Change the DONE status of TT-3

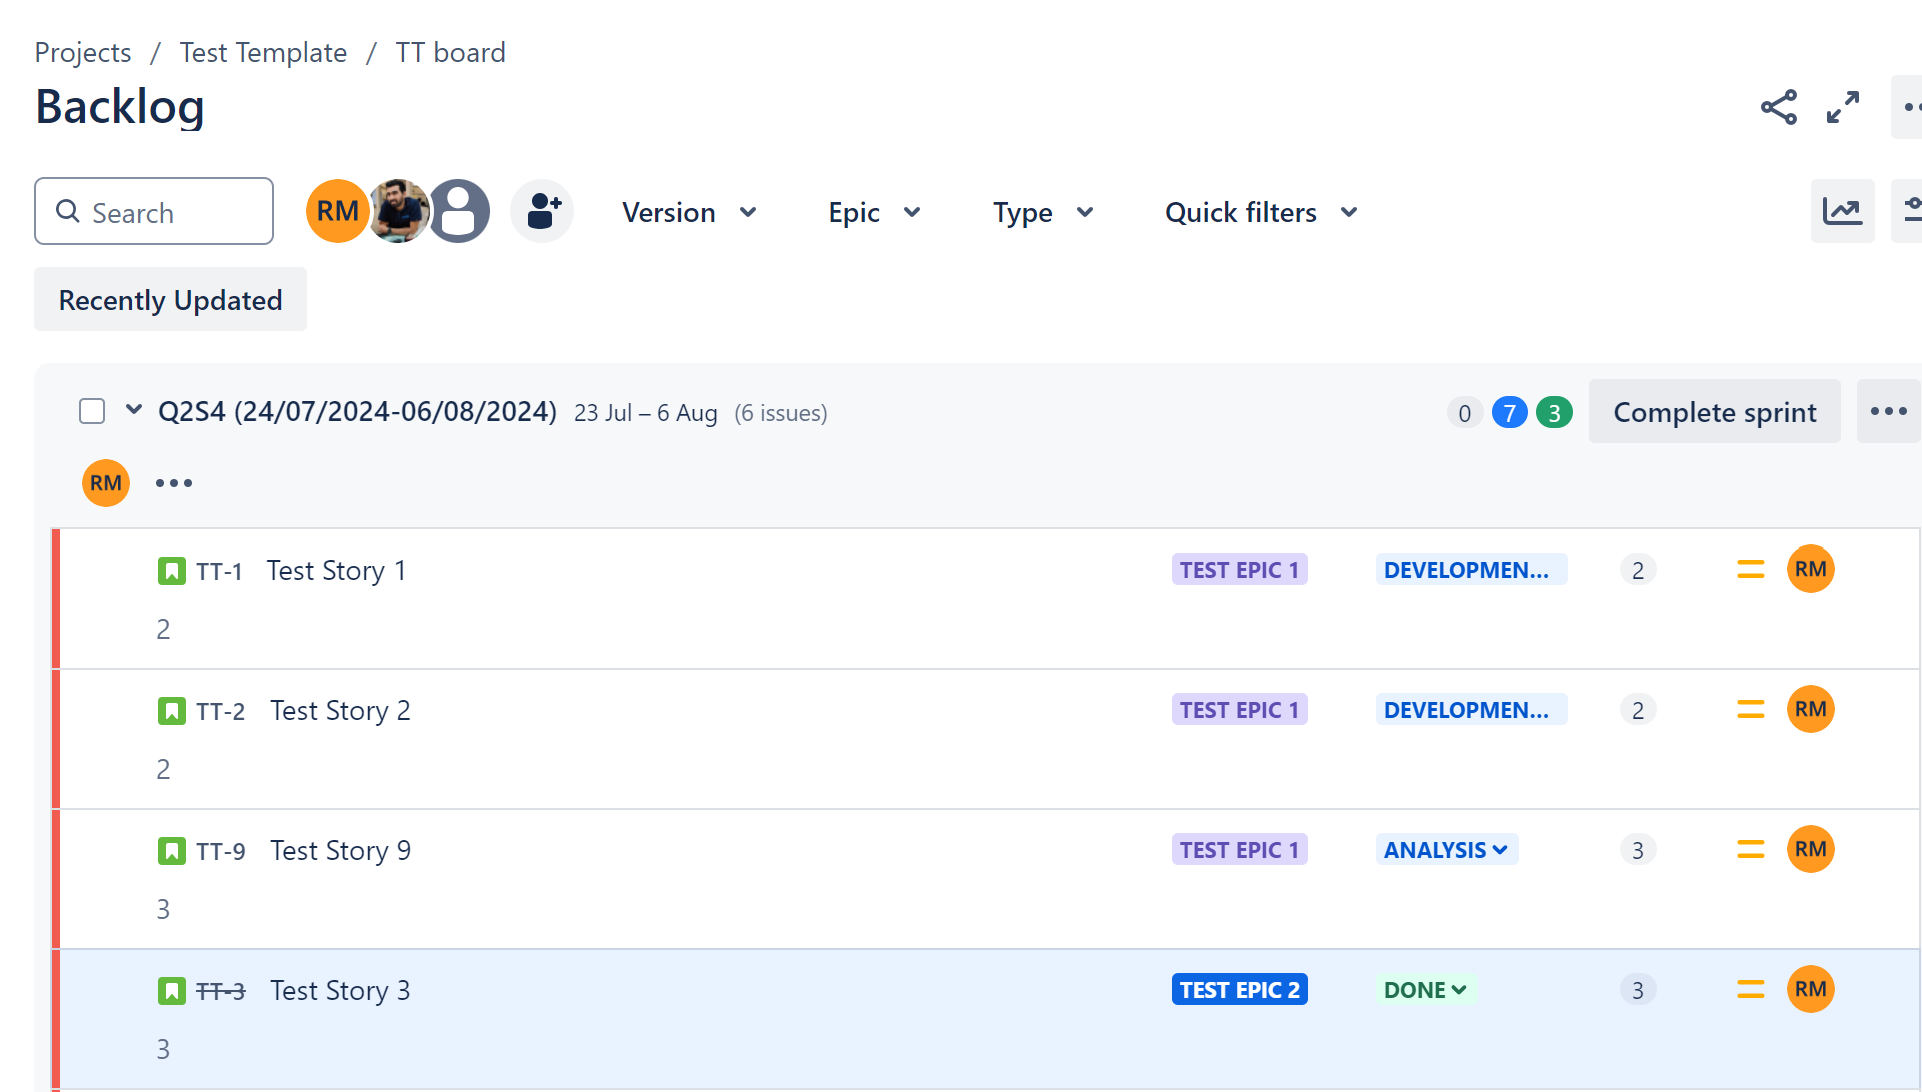coord(1425,990)
